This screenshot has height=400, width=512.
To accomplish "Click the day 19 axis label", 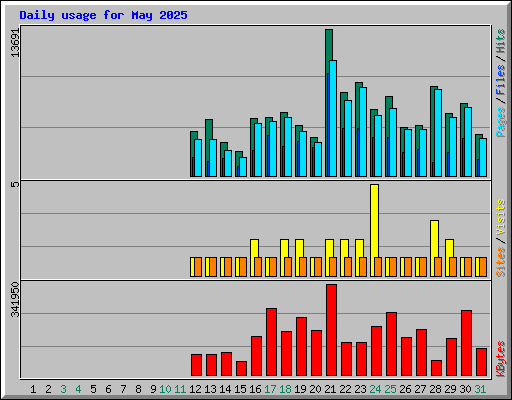I will [300, 389].
